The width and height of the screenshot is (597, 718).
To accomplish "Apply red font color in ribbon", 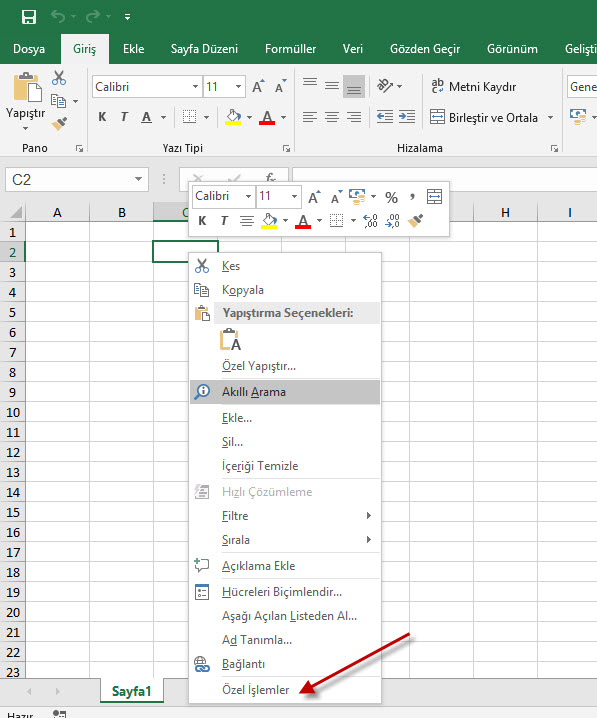I will coord(267,117).
